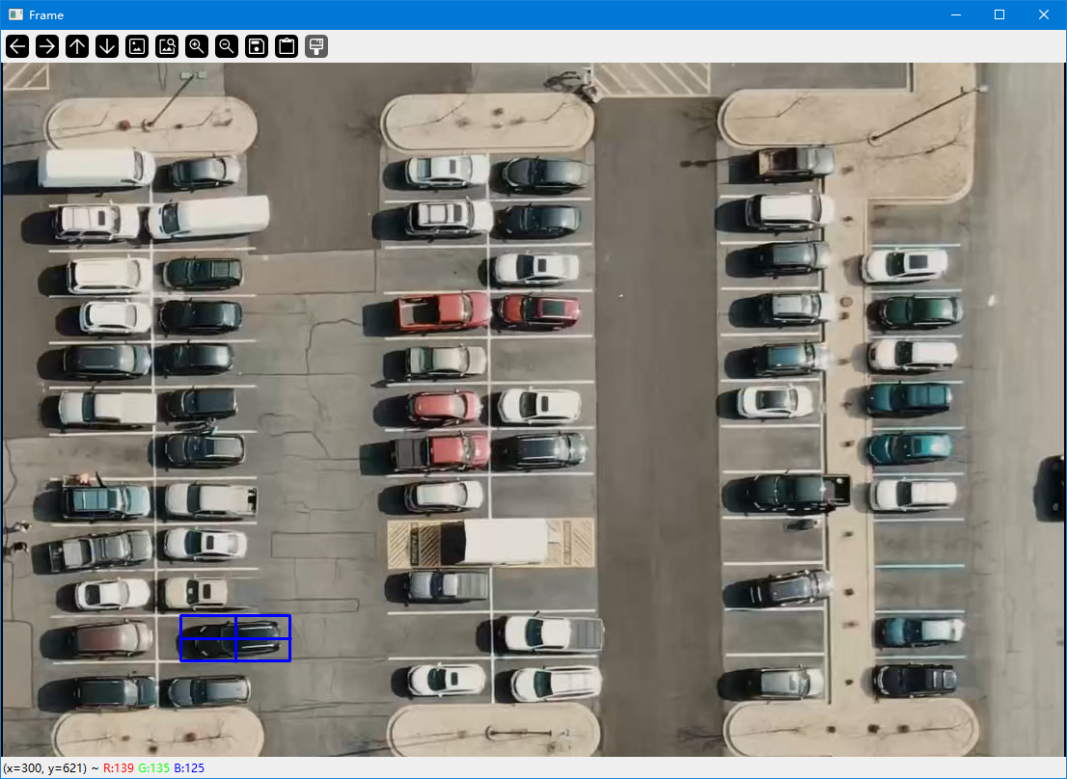Click the green G:135 value in the status bar
The width and height of the screenshot is (1067, 779).
click(154, 768)
